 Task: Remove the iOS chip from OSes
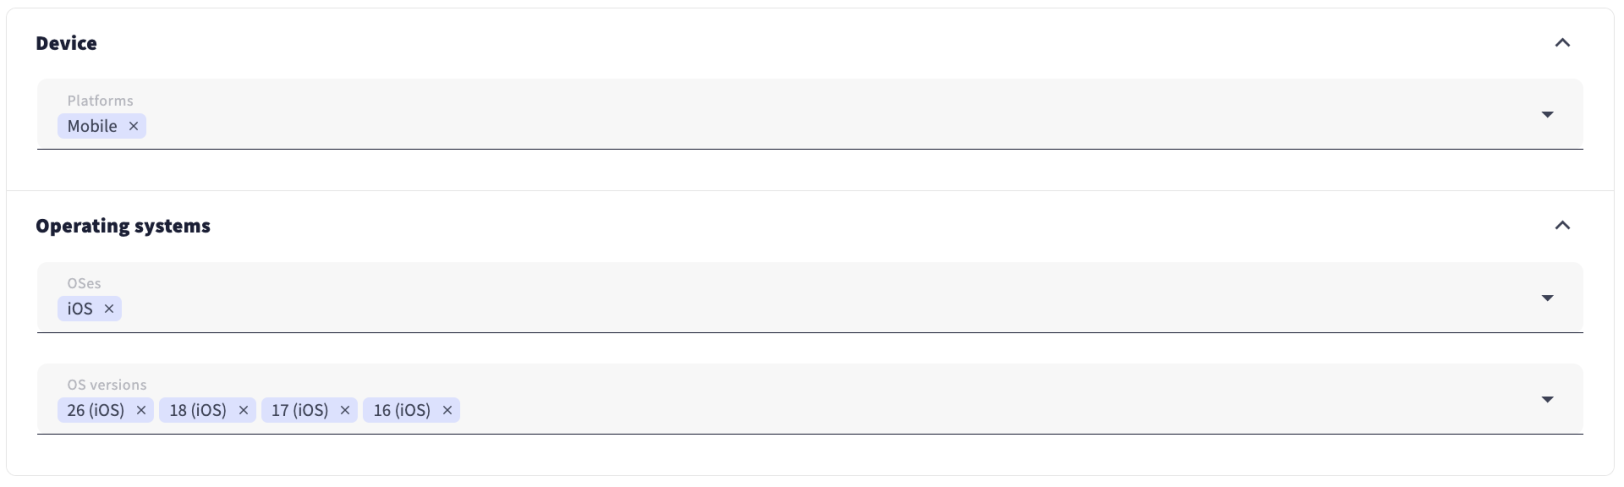coord(109,309)
